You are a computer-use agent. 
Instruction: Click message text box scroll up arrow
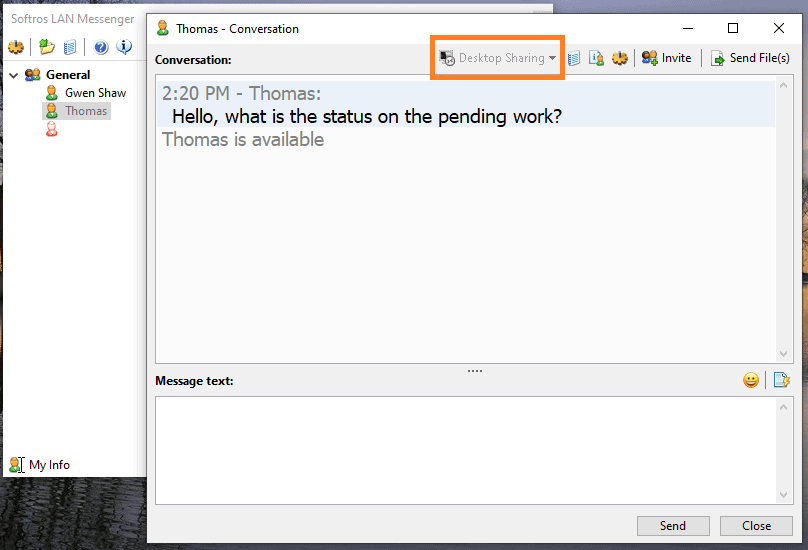pyautogui.click(x=784, y=407)
